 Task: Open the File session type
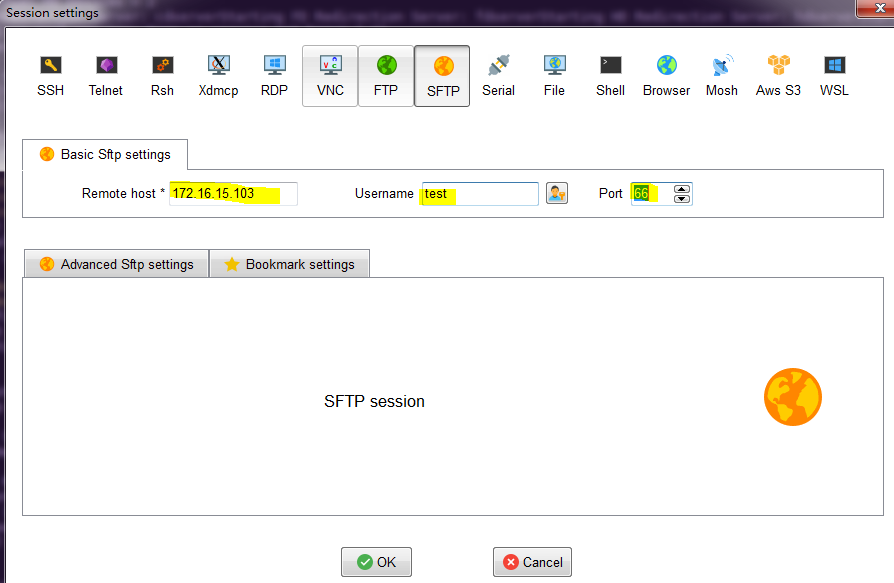[x=554, y=75]
